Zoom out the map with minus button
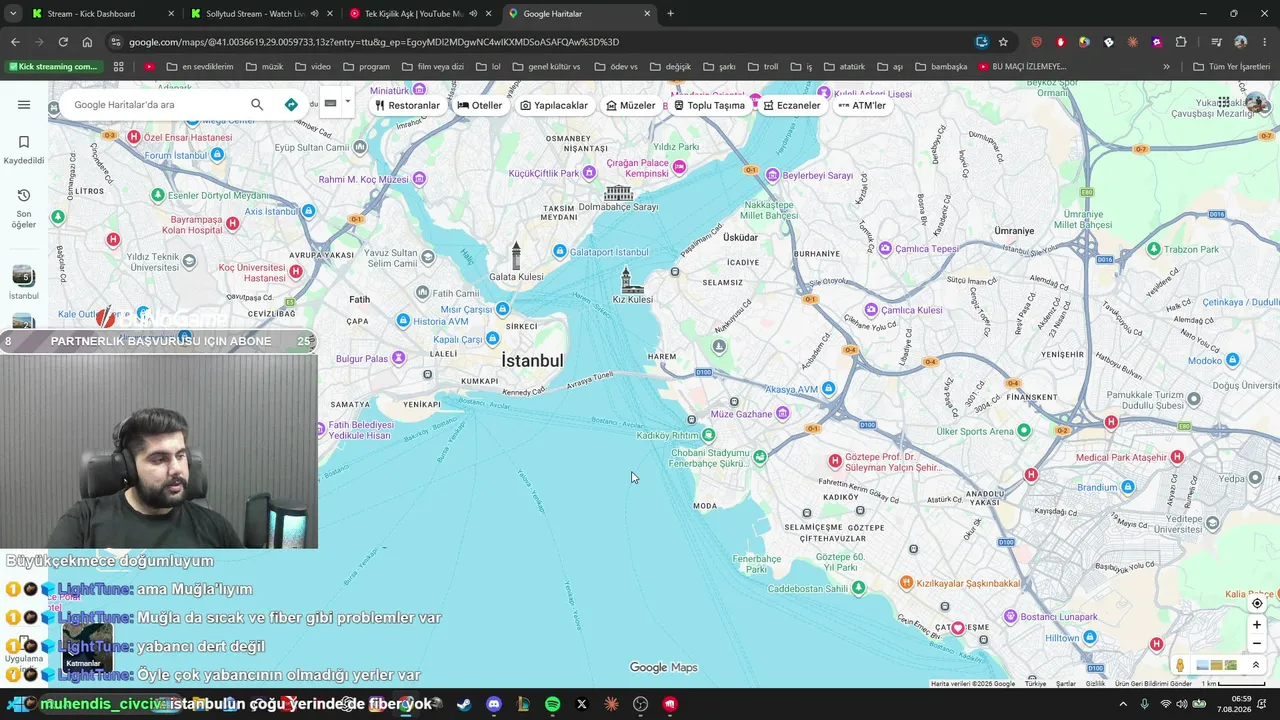 (1257, 643)
